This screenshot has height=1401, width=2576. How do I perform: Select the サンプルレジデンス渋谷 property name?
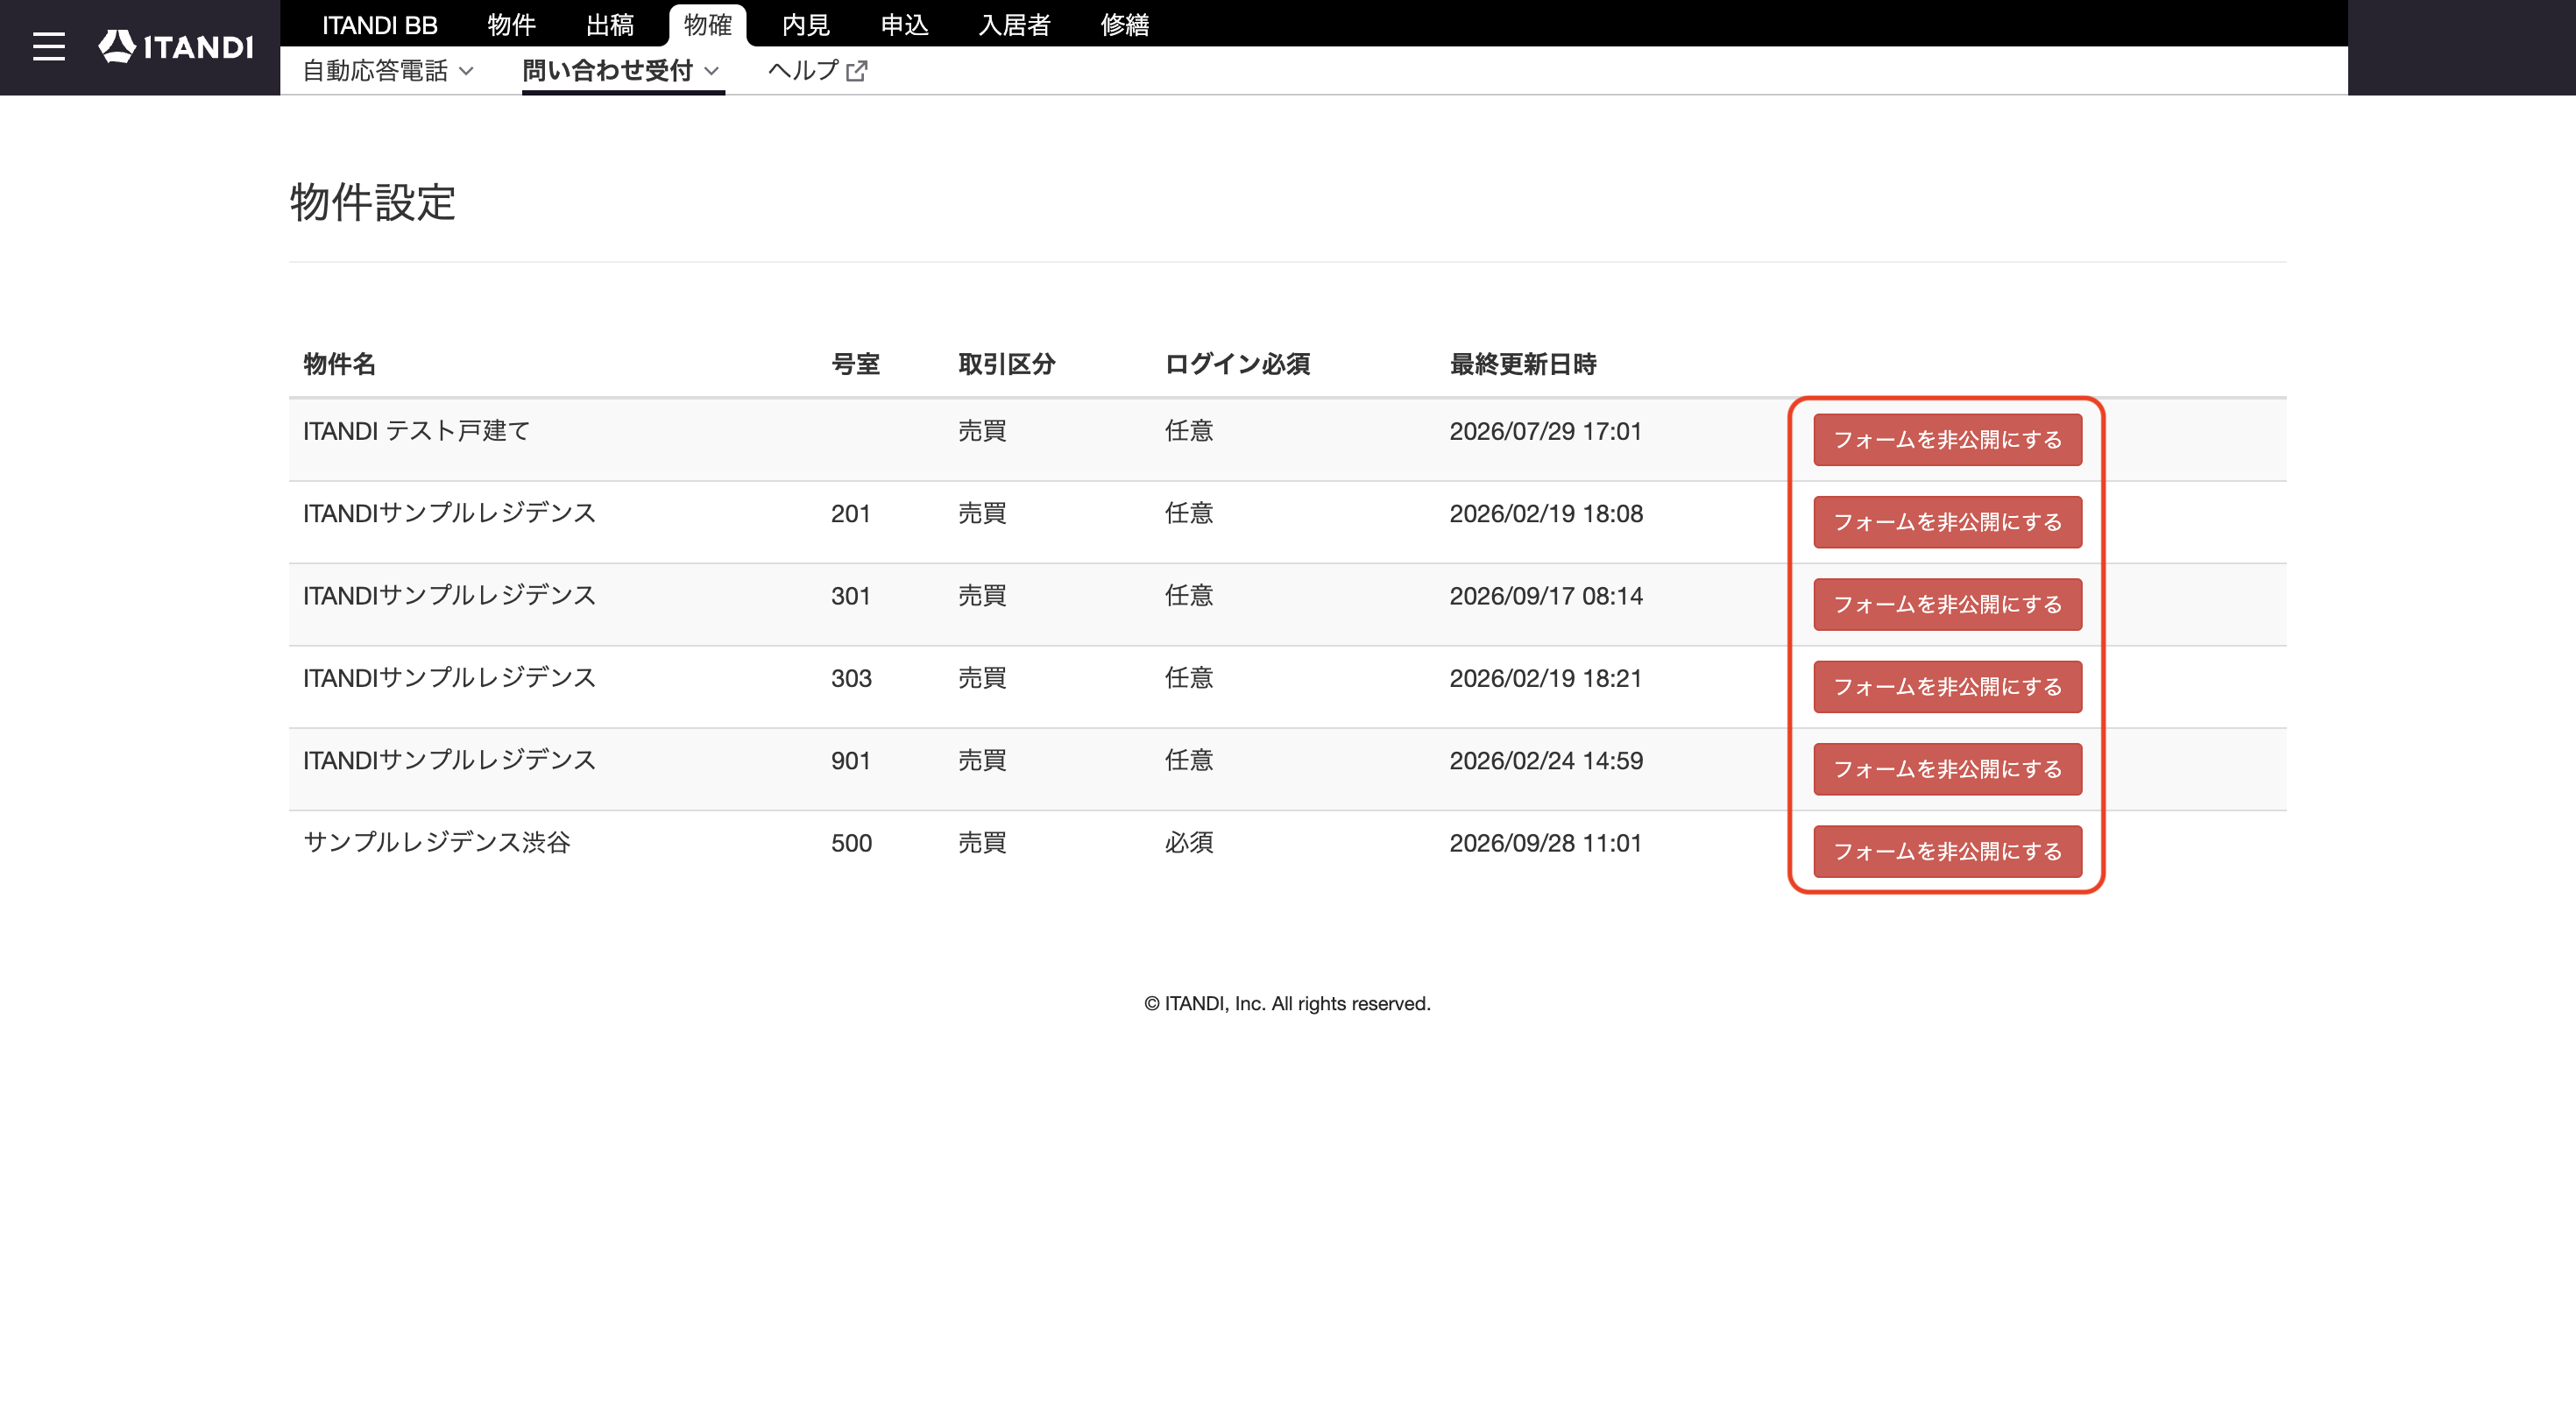436,843
